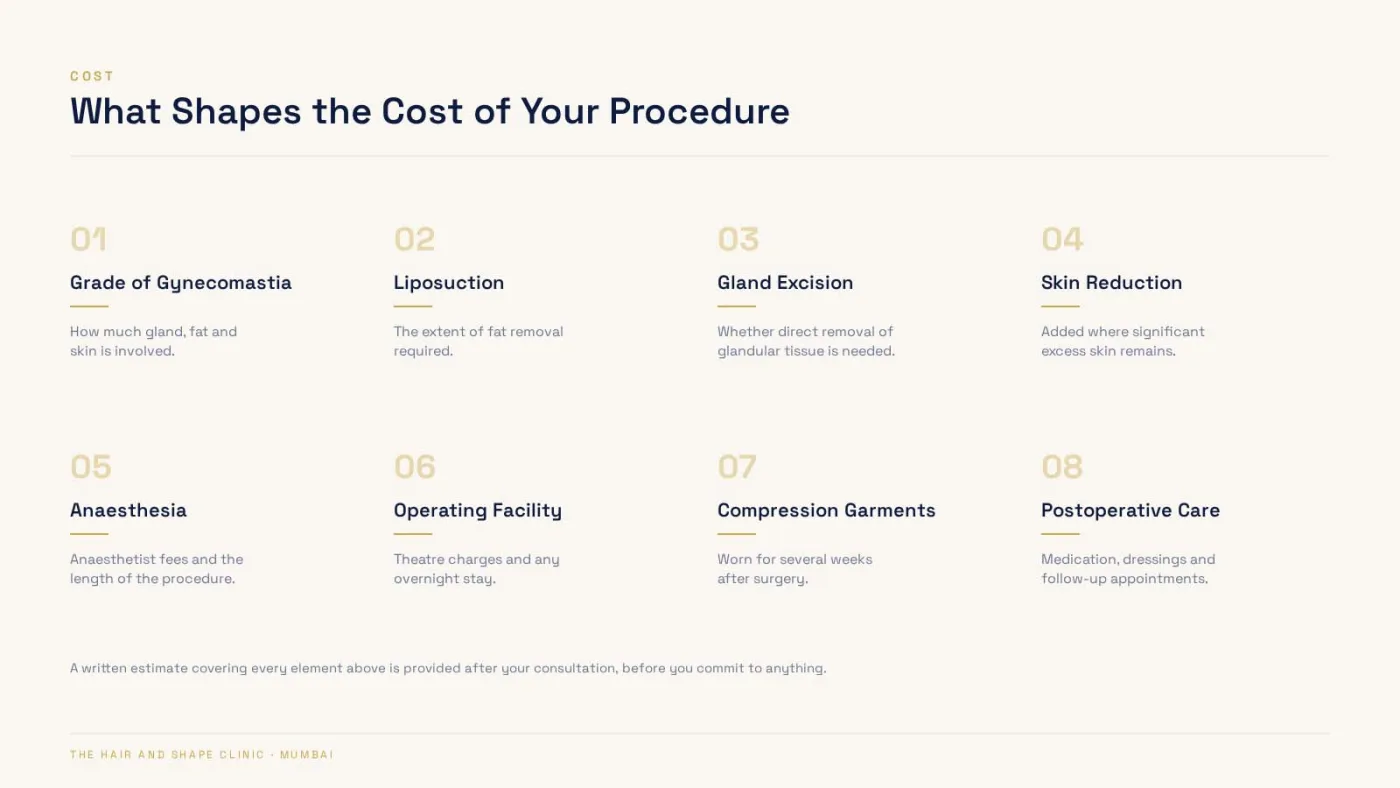This screenshot has width=1400, height=788.
Task: Click the number 07 marker
Action: pyautogui.click(x=737, y=467)
